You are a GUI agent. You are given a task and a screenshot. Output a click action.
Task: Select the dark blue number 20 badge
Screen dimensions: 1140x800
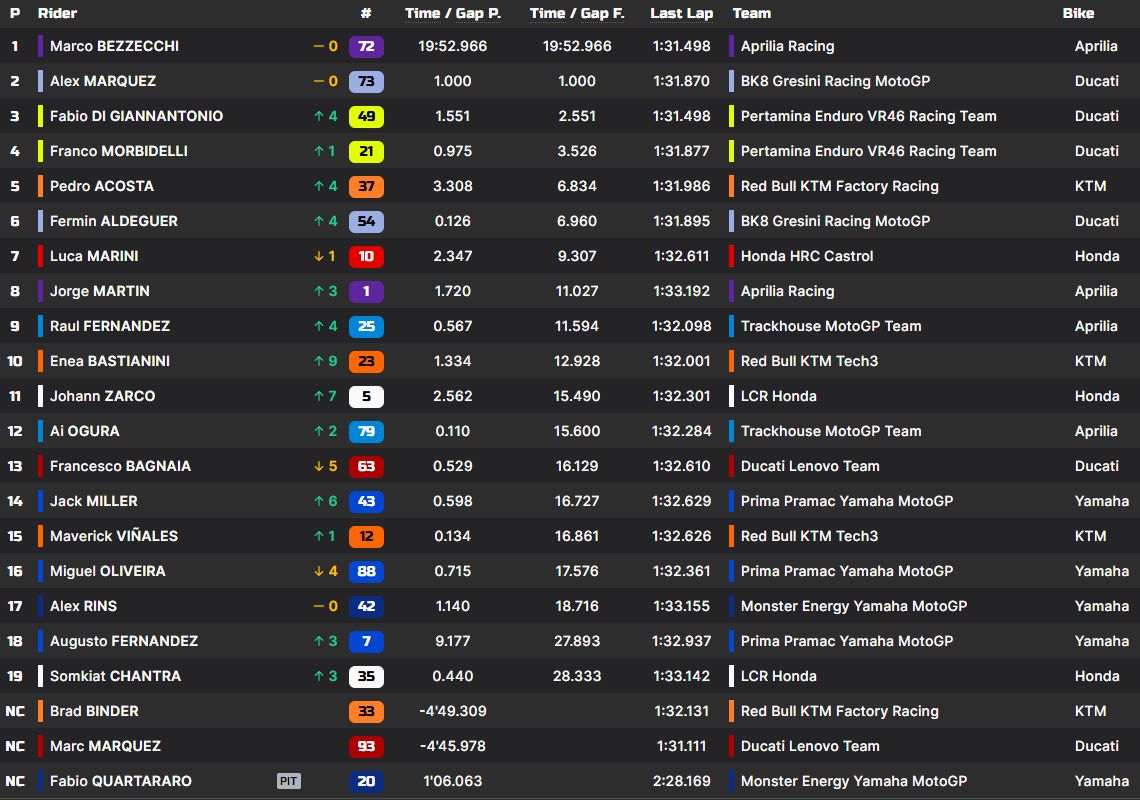(366, 781)
